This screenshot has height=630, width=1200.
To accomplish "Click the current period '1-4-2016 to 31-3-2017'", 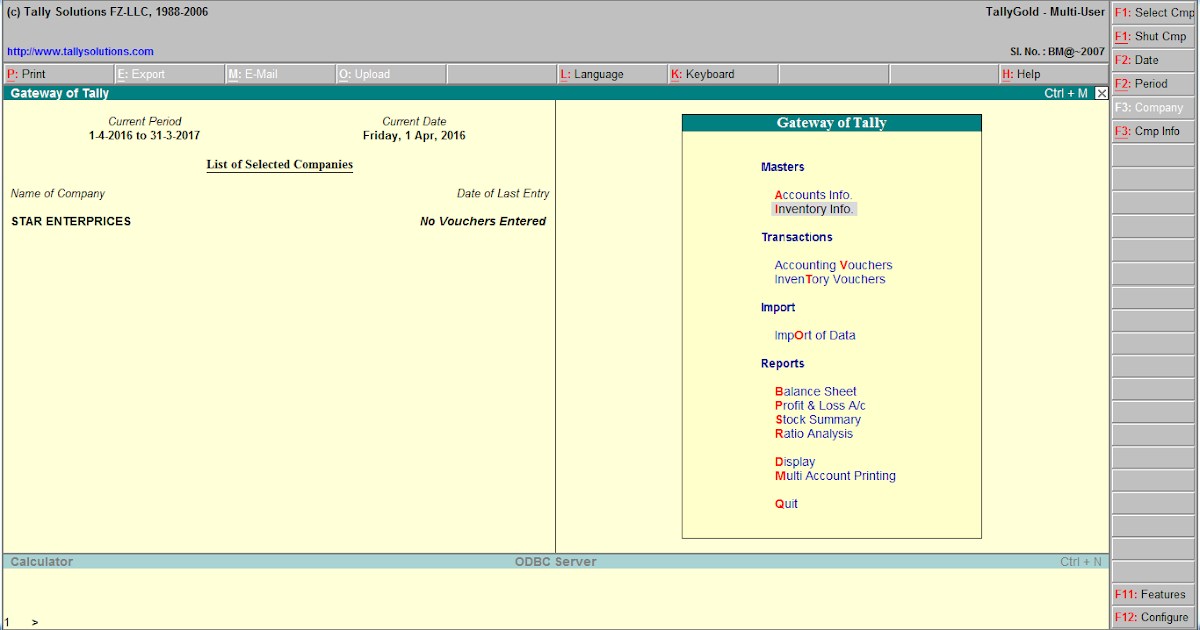I will pyautogui.click(x=145, y=135).
